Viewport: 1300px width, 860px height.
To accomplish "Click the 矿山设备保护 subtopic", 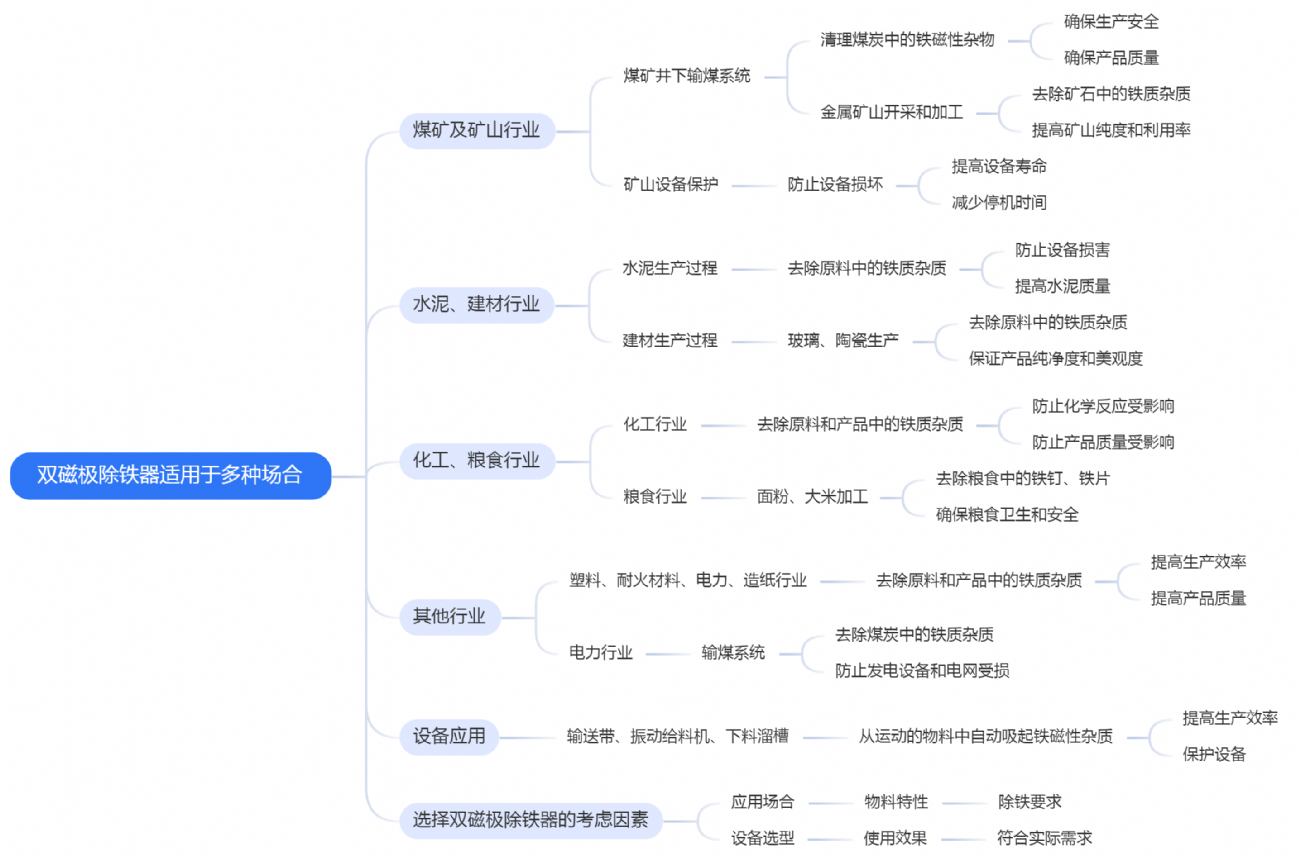I will 670,184.
